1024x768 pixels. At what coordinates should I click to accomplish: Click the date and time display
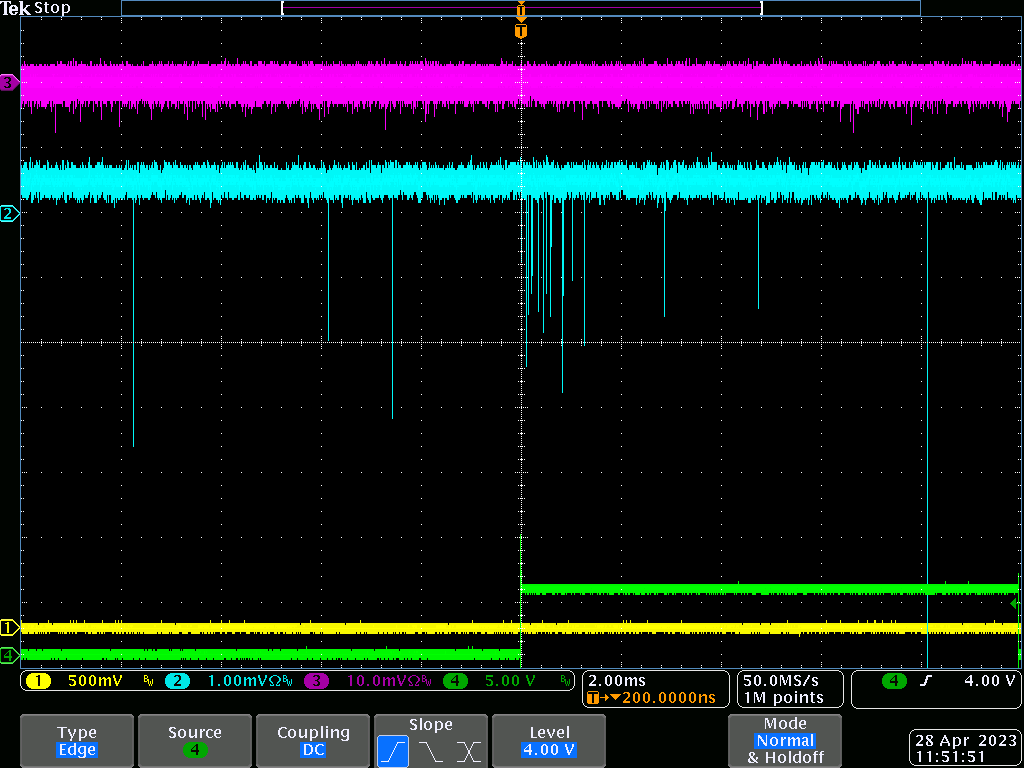pyautogui.click(x=964, y=749)
